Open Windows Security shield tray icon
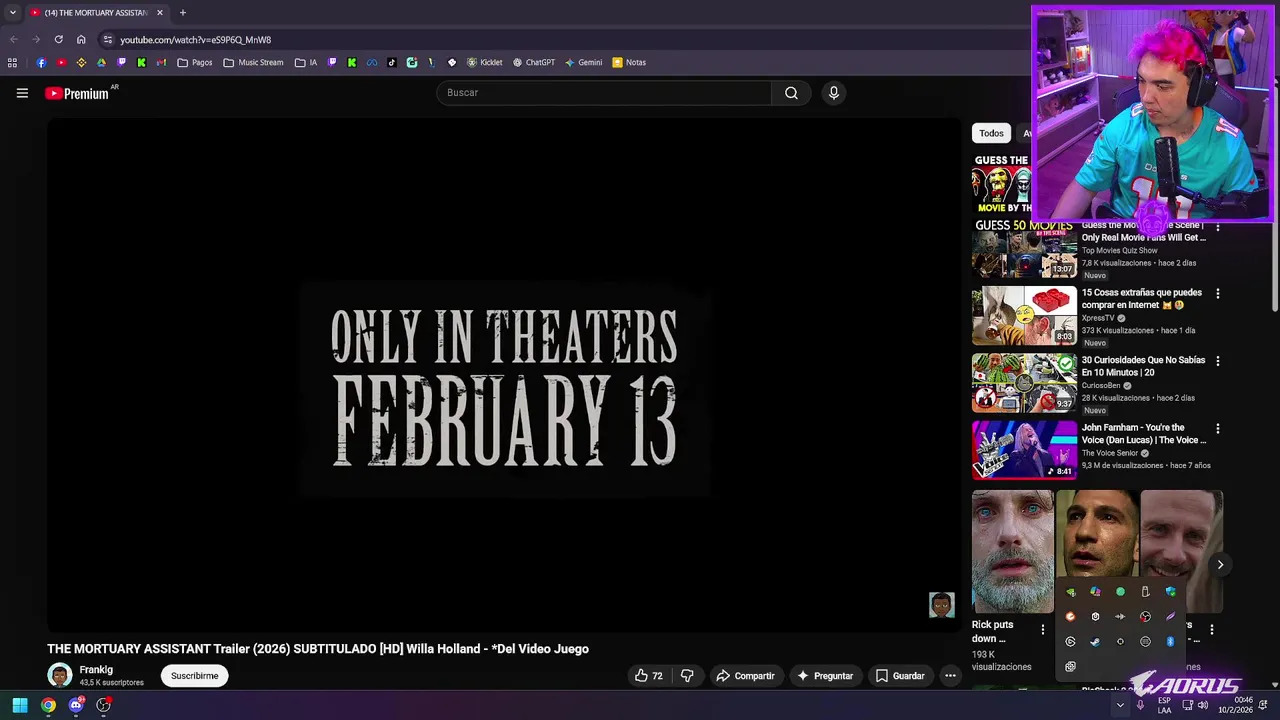The height and width of the screenshot is (720, 1280). [x=1170, y=592]
